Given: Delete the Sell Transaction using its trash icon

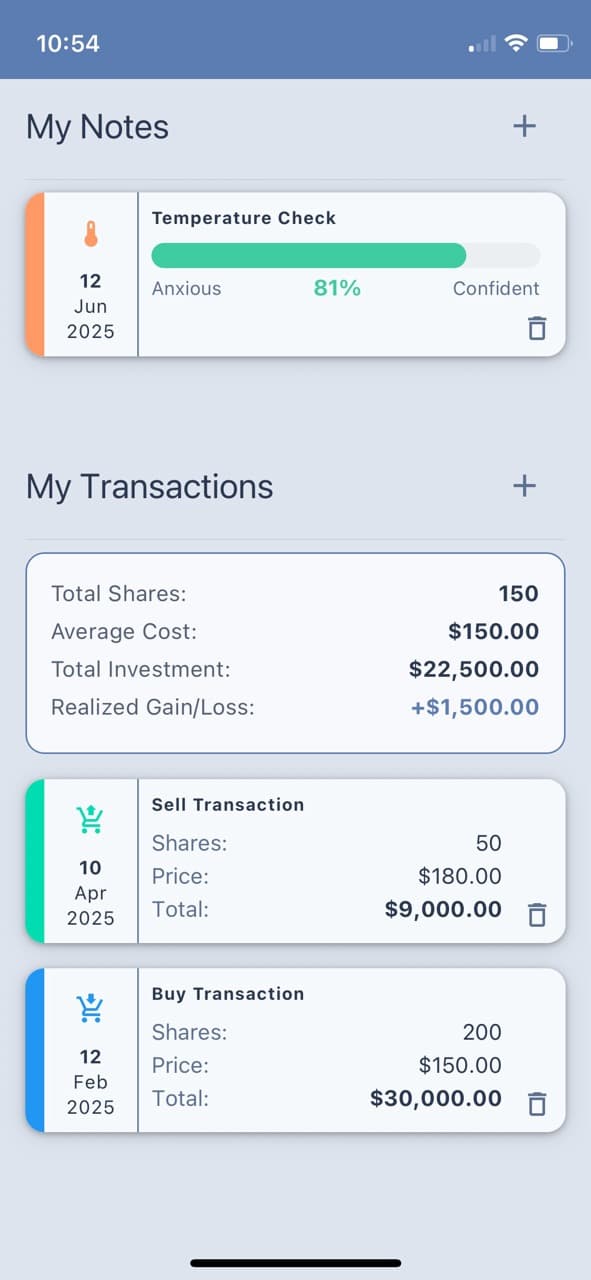Looking at the screenshot, I should tap(536, 913).
